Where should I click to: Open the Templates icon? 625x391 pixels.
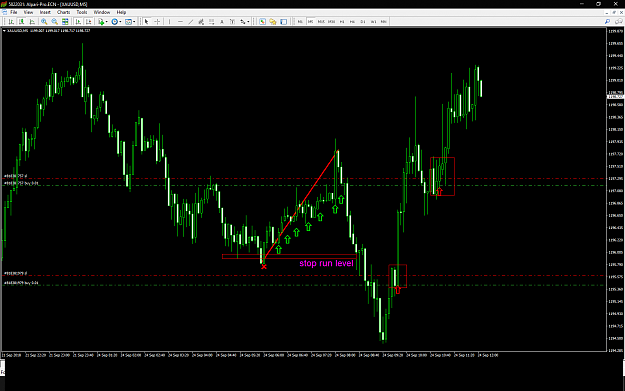point(128,22)
